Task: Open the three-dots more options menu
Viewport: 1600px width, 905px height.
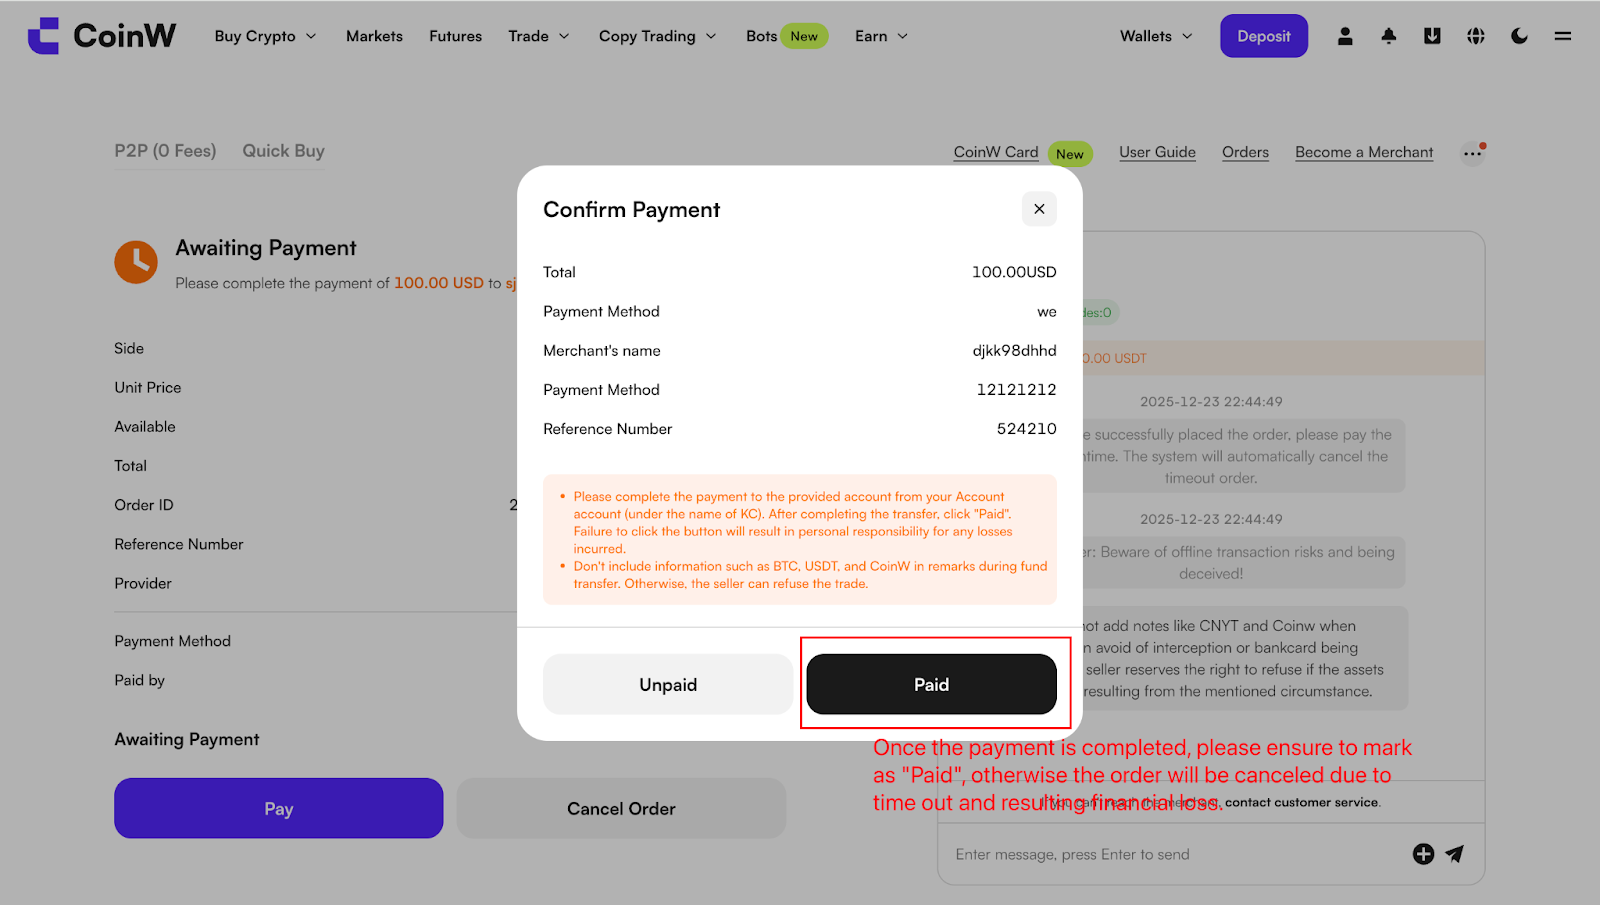Action: (x=1472, y=153)
